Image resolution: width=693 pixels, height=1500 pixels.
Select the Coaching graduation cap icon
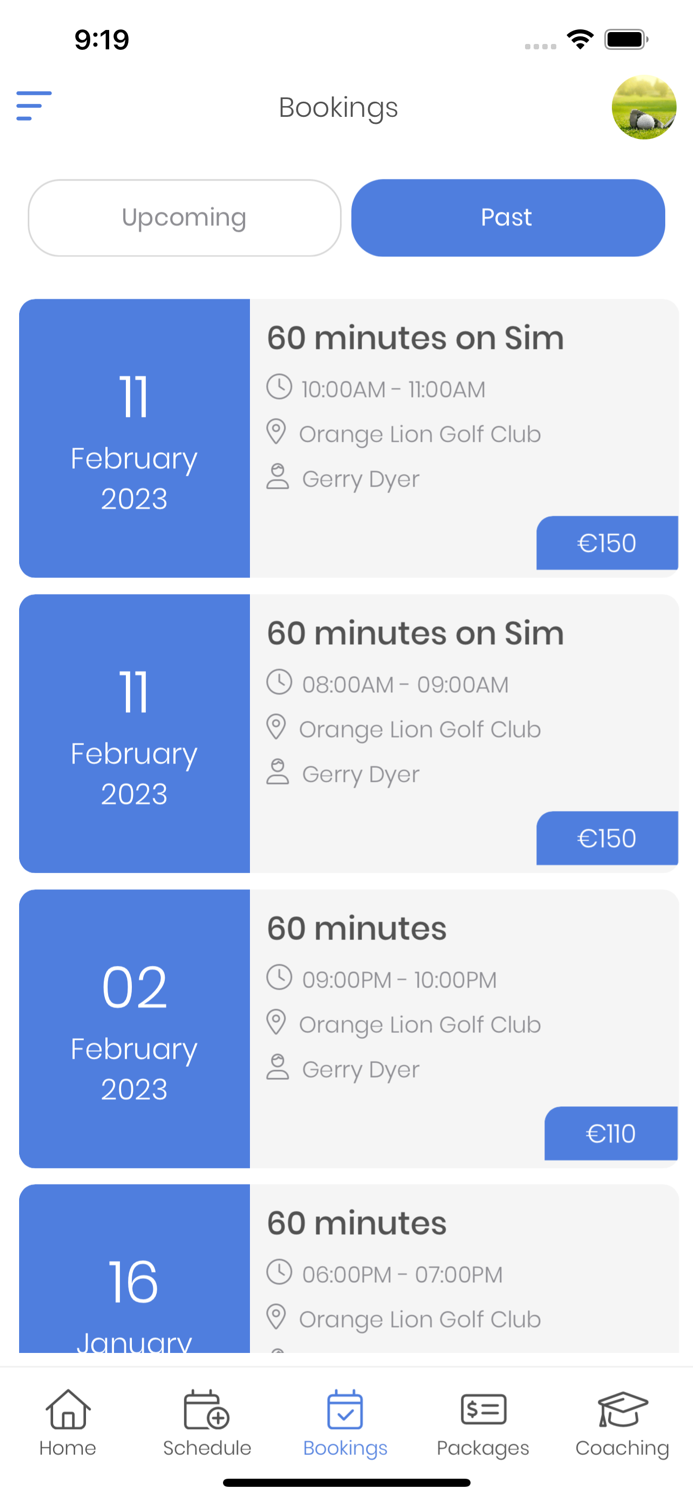click(x=622, y=1408)
